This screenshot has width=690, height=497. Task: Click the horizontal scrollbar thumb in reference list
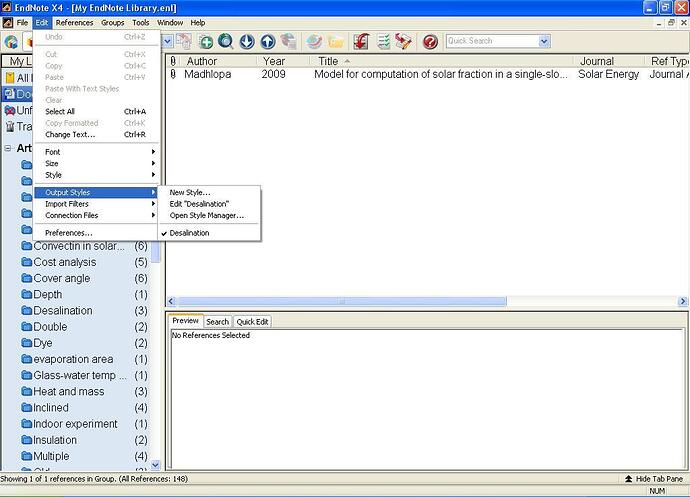click(342, 302)
